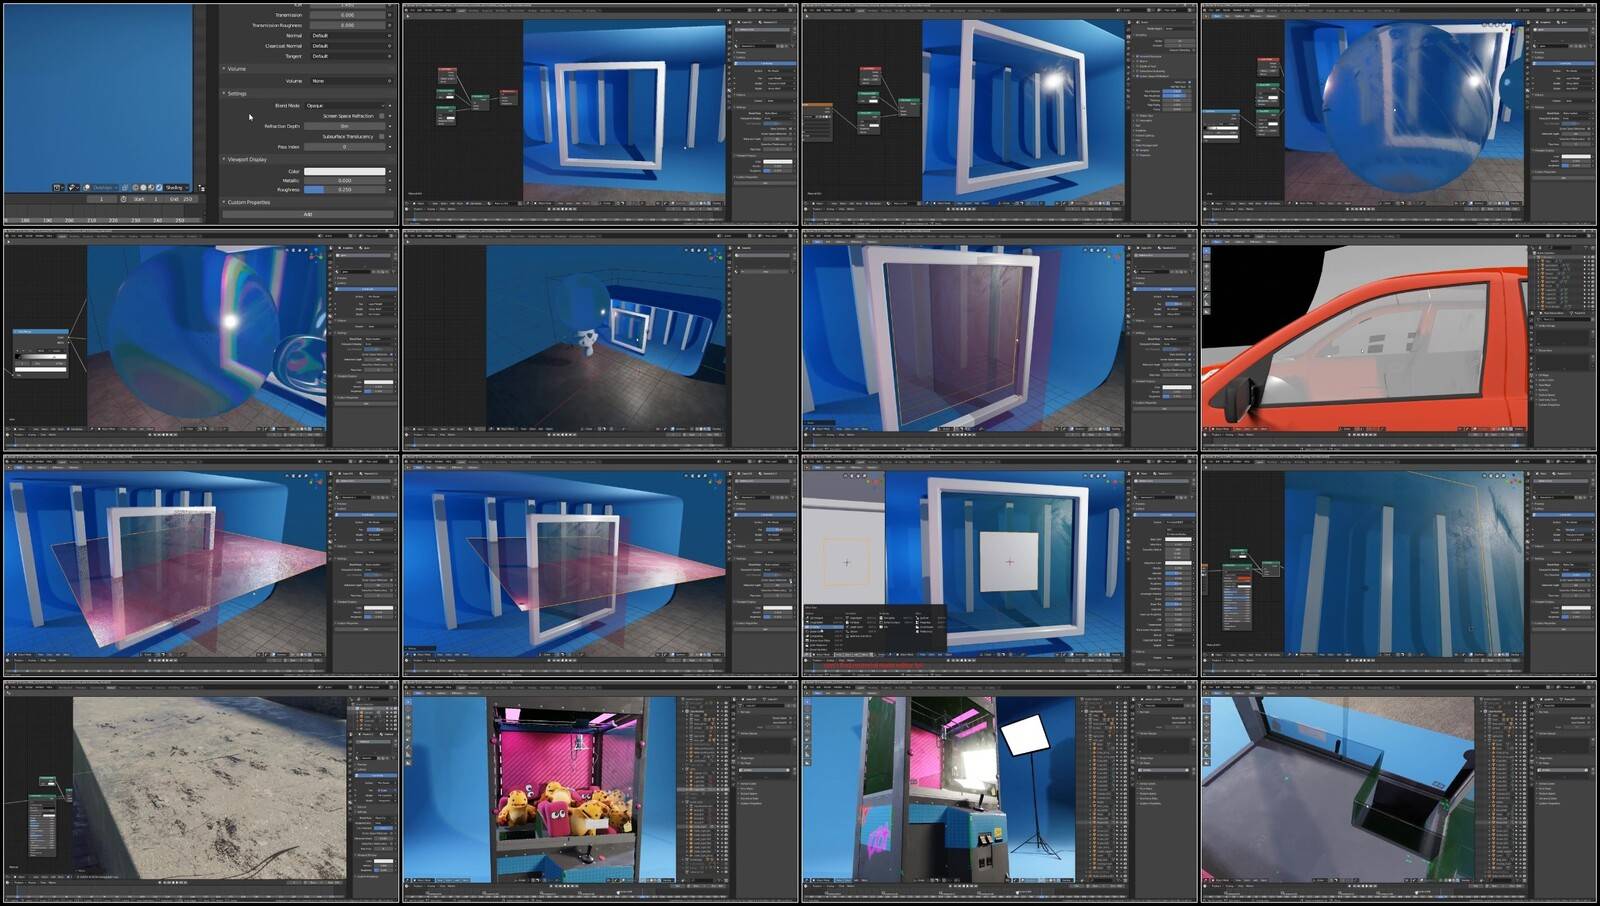Screen dimensions: 1600x906
Task: Open the Viewport Display Color swatch
Action: point(345,171)
